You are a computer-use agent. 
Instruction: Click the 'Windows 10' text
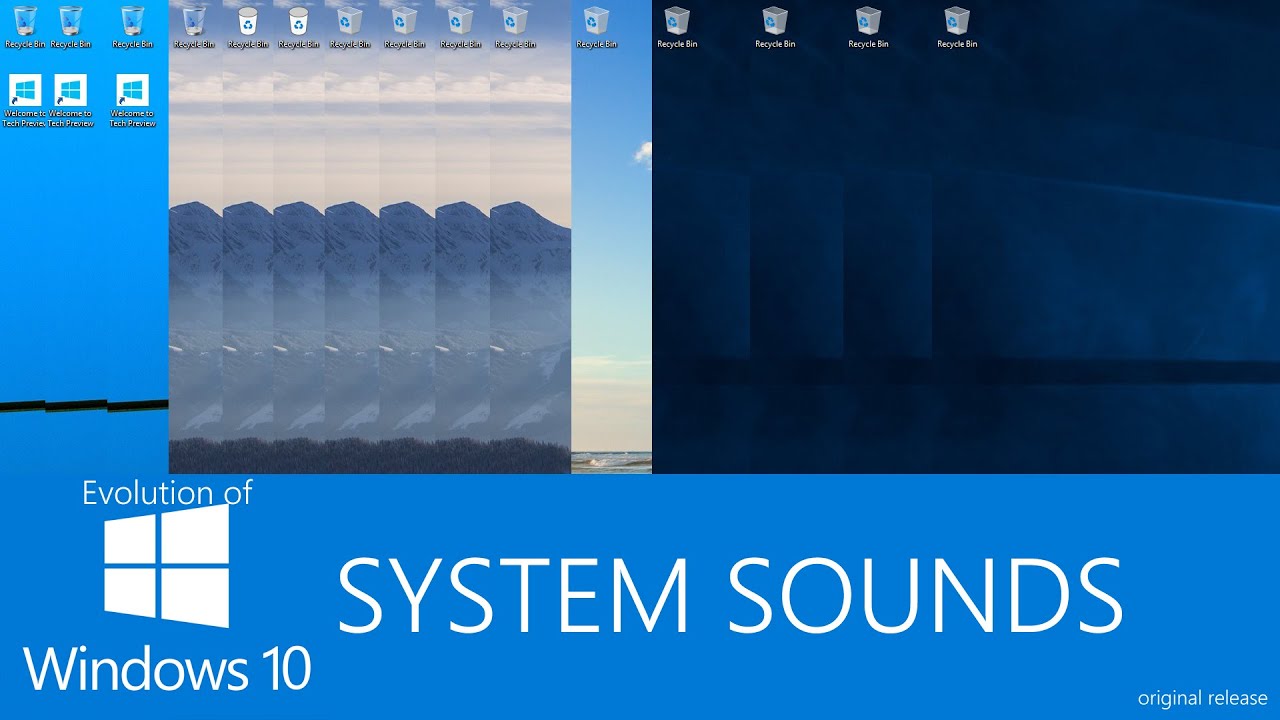click(x=167, y=668)
